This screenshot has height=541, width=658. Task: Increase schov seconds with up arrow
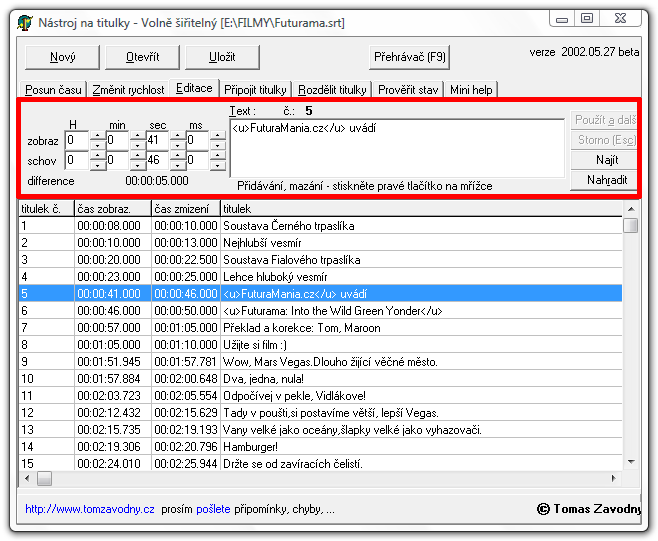[178, 156]
